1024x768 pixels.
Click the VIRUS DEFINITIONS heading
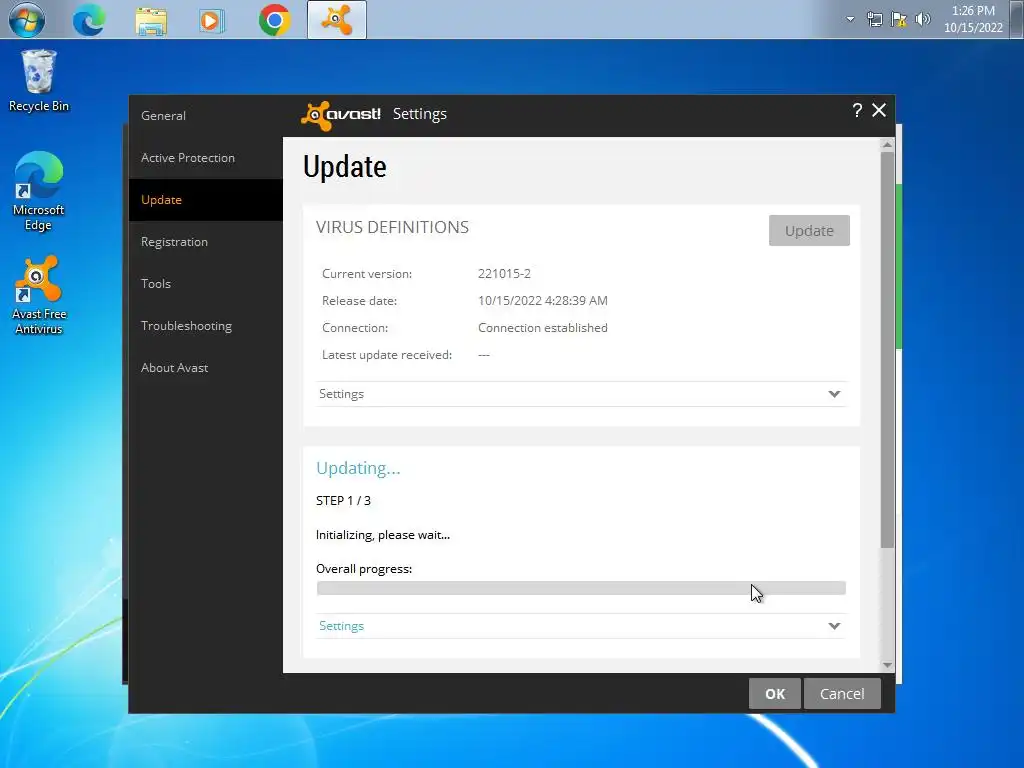(392, 227)
